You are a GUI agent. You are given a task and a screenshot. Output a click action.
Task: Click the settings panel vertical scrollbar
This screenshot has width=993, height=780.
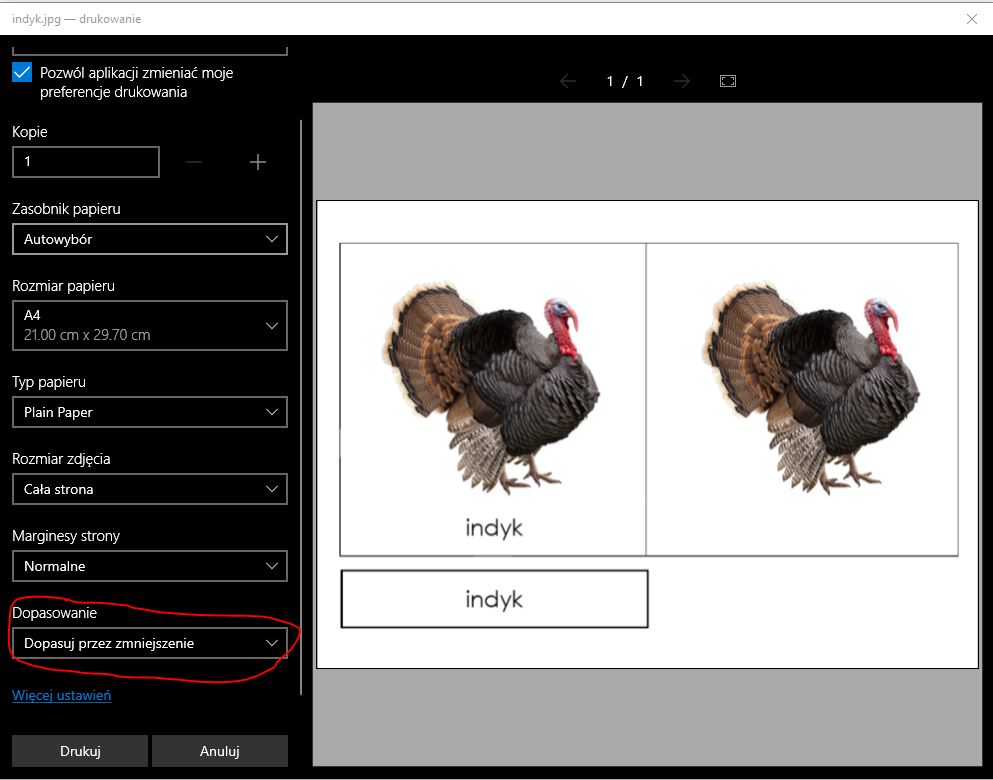pos(302,400)
